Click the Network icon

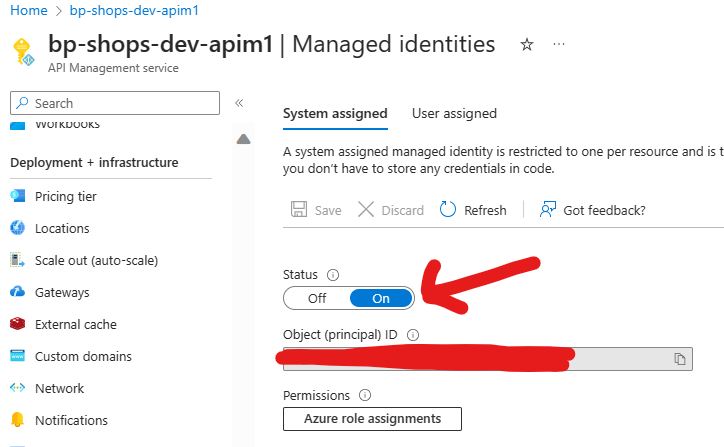point(18,388)
